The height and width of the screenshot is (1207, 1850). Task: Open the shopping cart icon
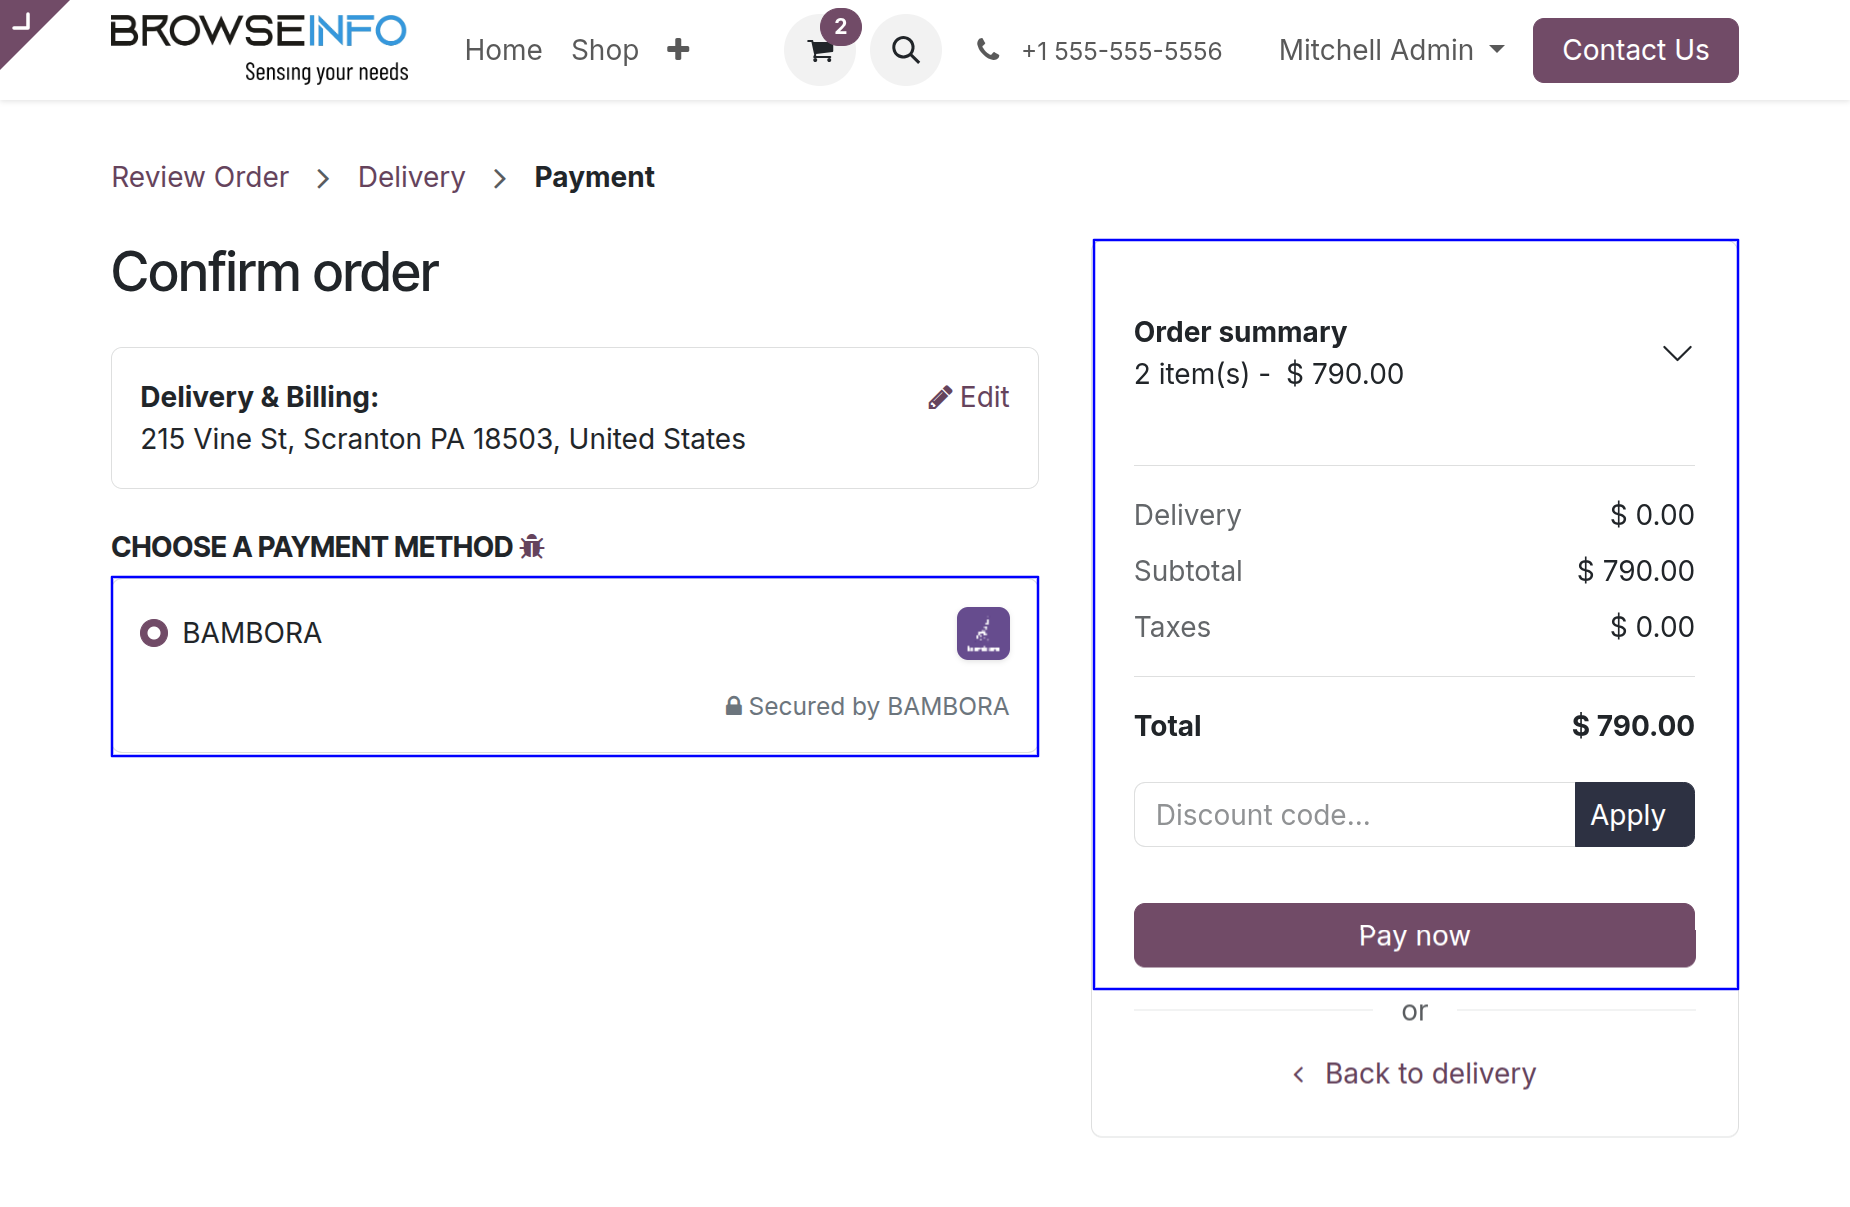click(820, 50)
